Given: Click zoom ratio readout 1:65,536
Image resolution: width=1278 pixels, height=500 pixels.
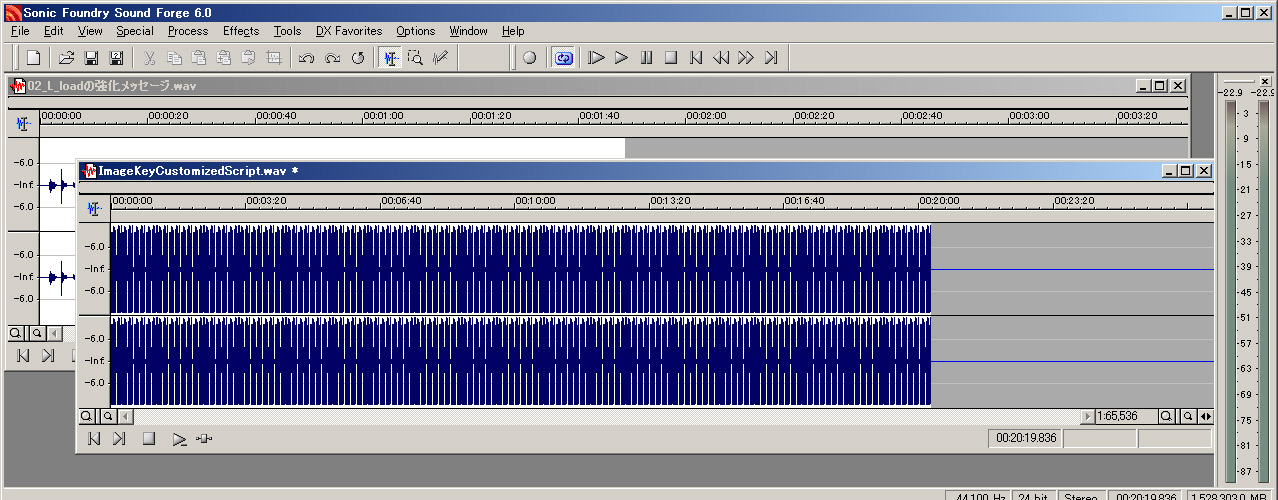Looking at the screenshot, I should click(x=1126, y=416).
